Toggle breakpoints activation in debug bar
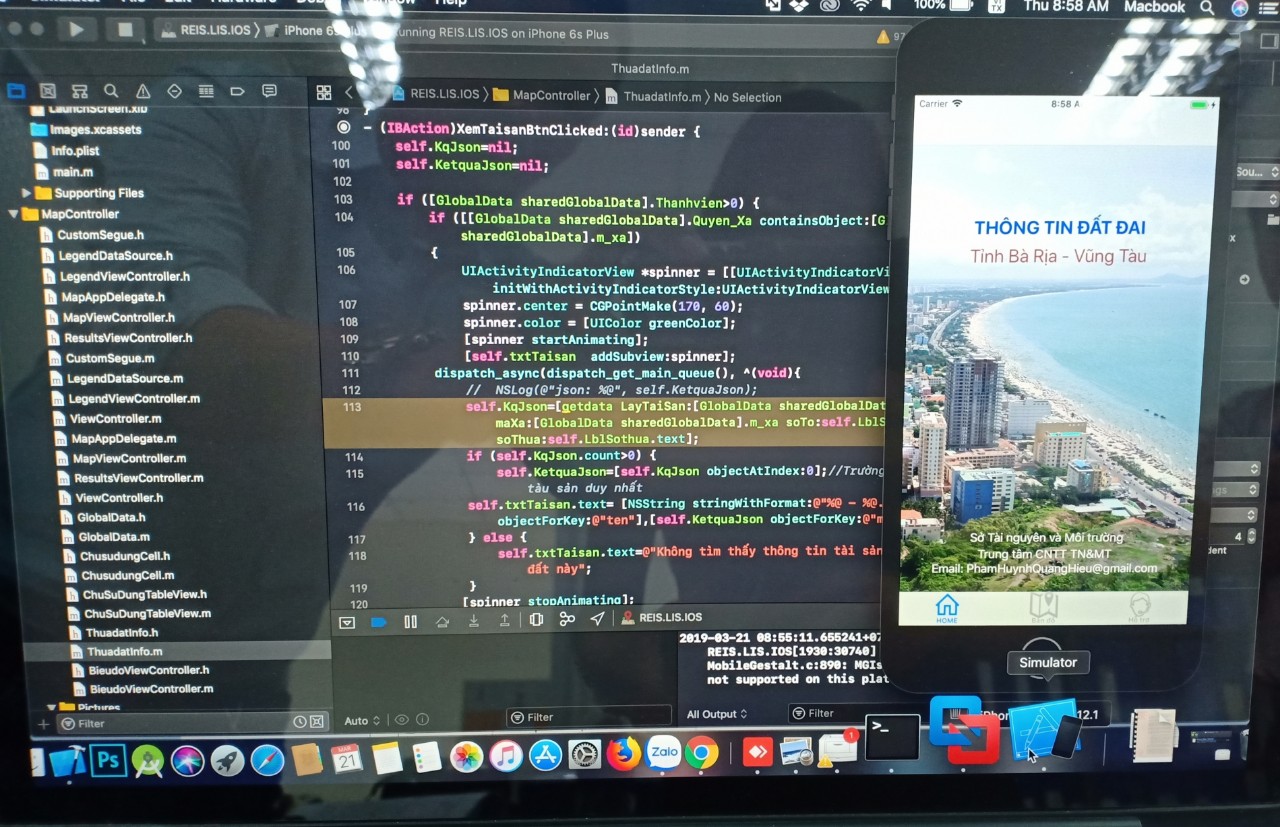The image size is (1280, 827). (x=378, y=622)
